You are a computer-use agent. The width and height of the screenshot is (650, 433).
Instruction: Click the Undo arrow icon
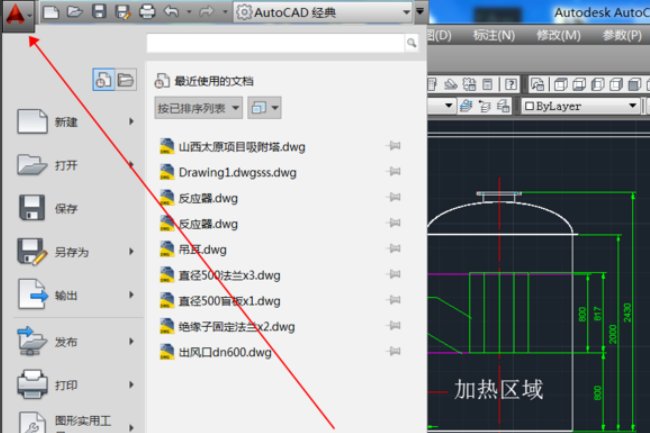[x=171, y=12]
